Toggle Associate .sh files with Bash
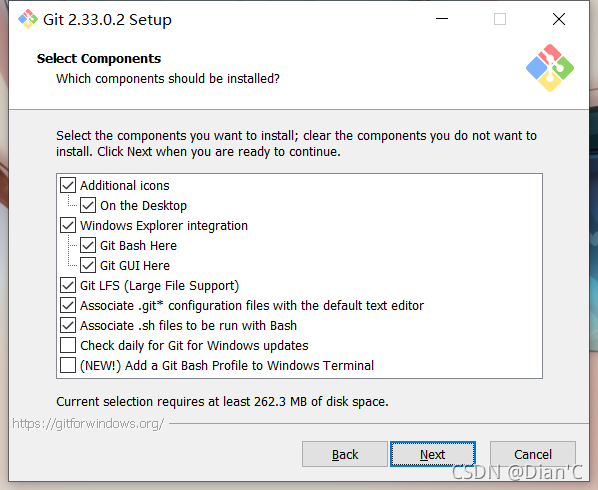This screenshot has height=490, width=598. pos(68,325)
